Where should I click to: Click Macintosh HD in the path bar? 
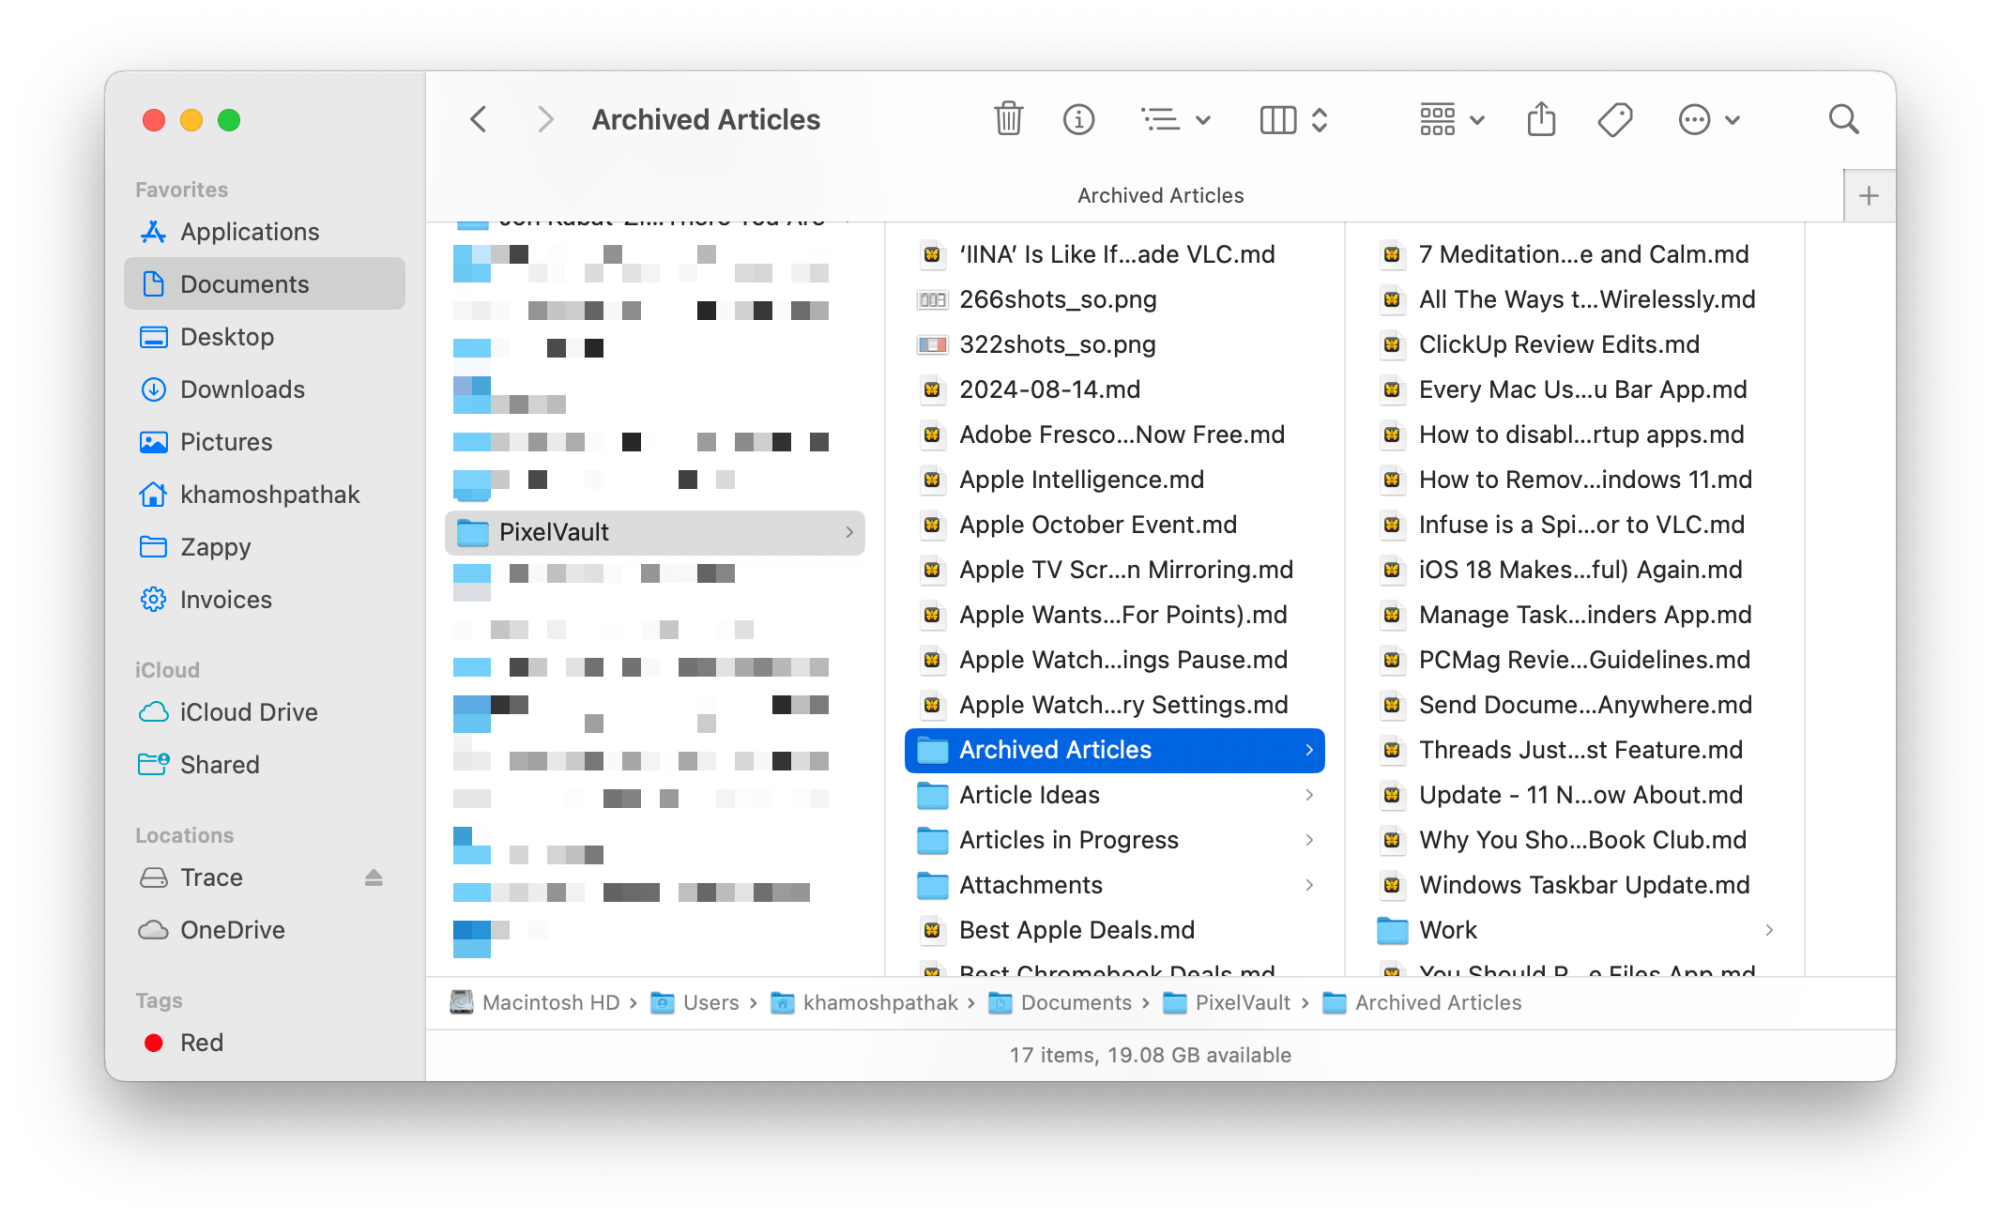pyautogui.click(x=536, y=1002)
